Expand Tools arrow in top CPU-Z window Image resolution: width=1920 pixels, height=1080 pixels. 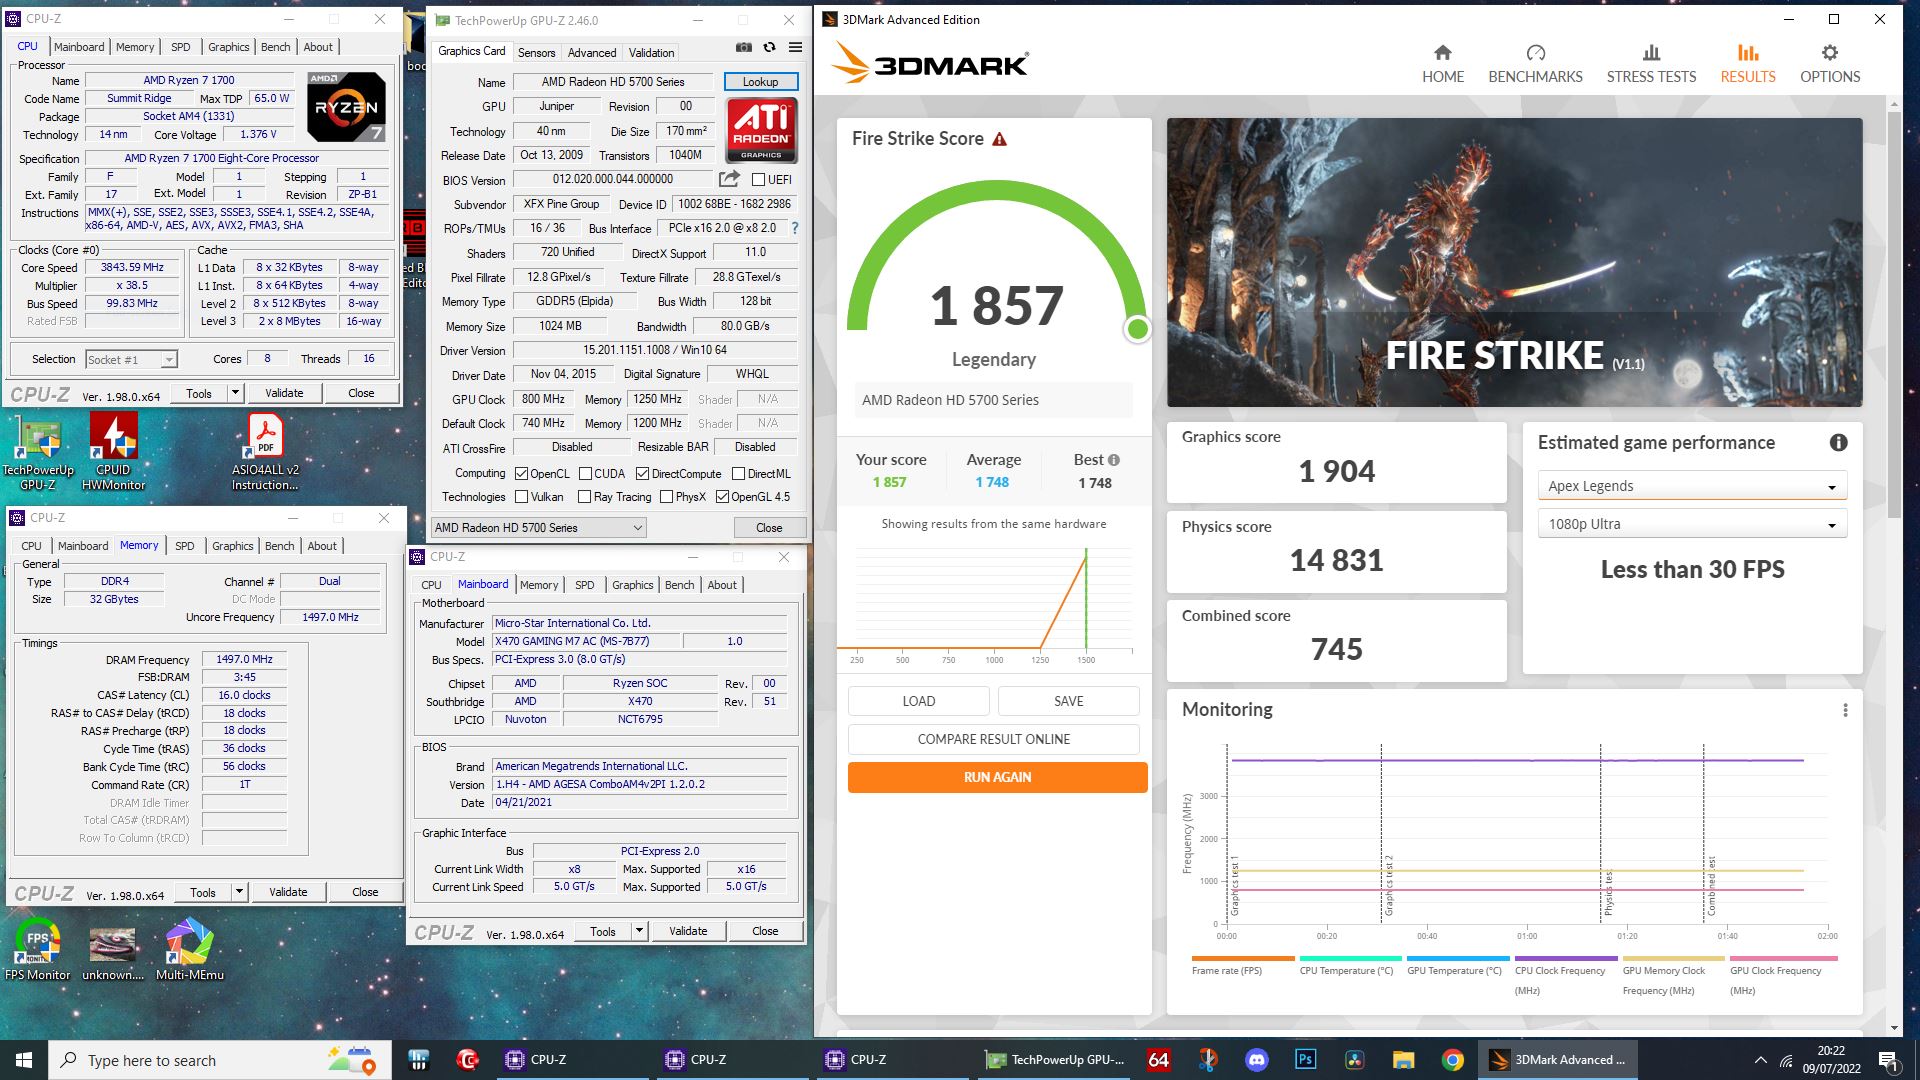click(236, 393)
